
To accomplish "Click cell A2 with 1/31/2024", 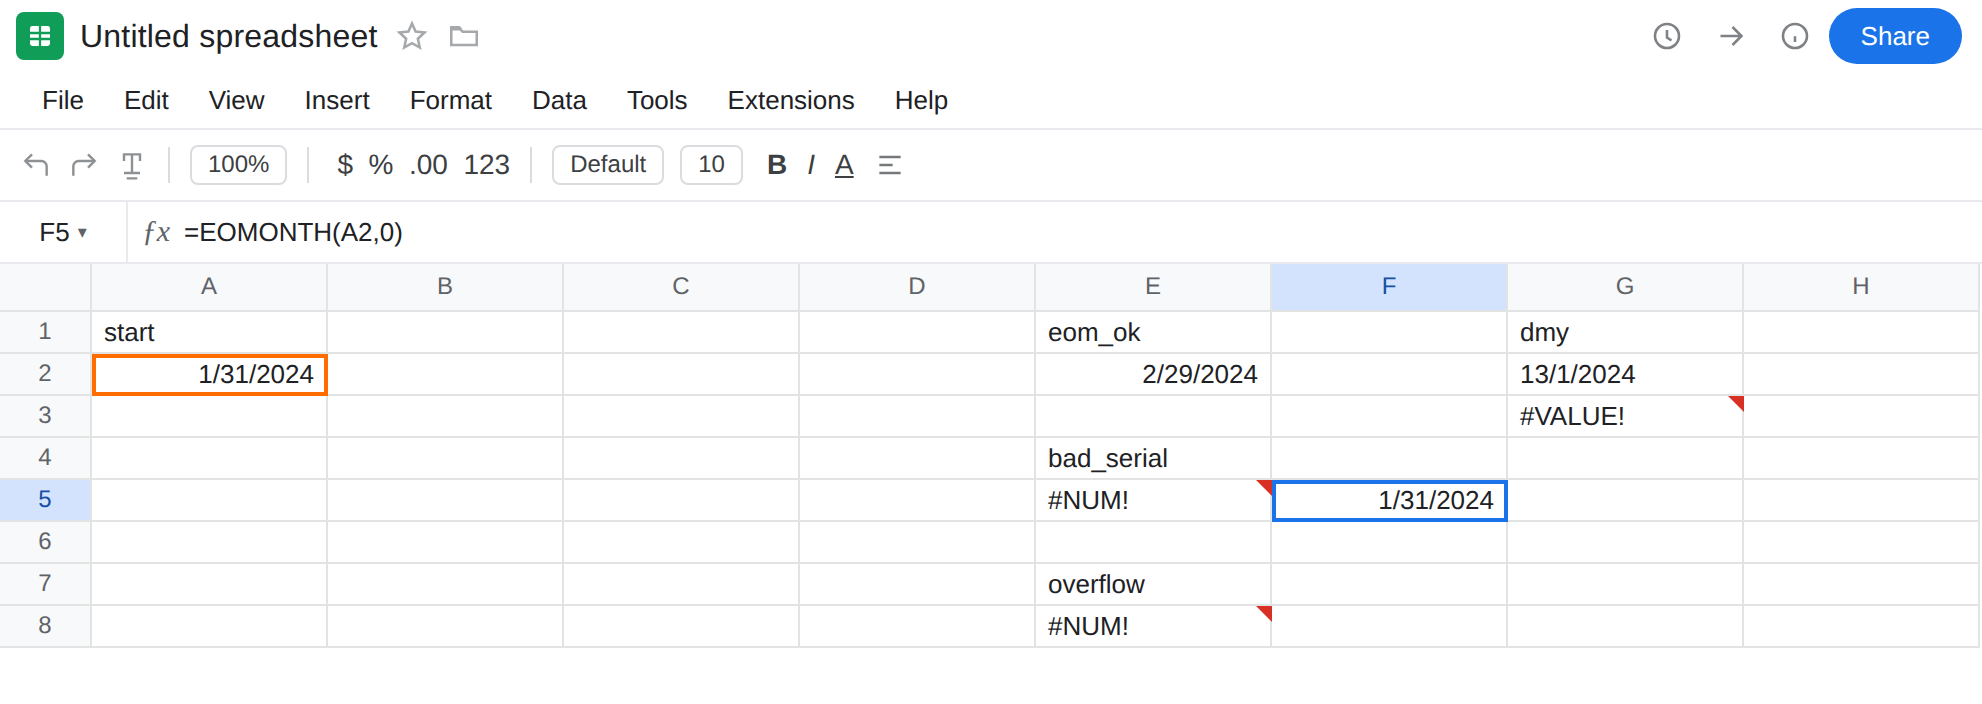I will click(x=209, y=374).
